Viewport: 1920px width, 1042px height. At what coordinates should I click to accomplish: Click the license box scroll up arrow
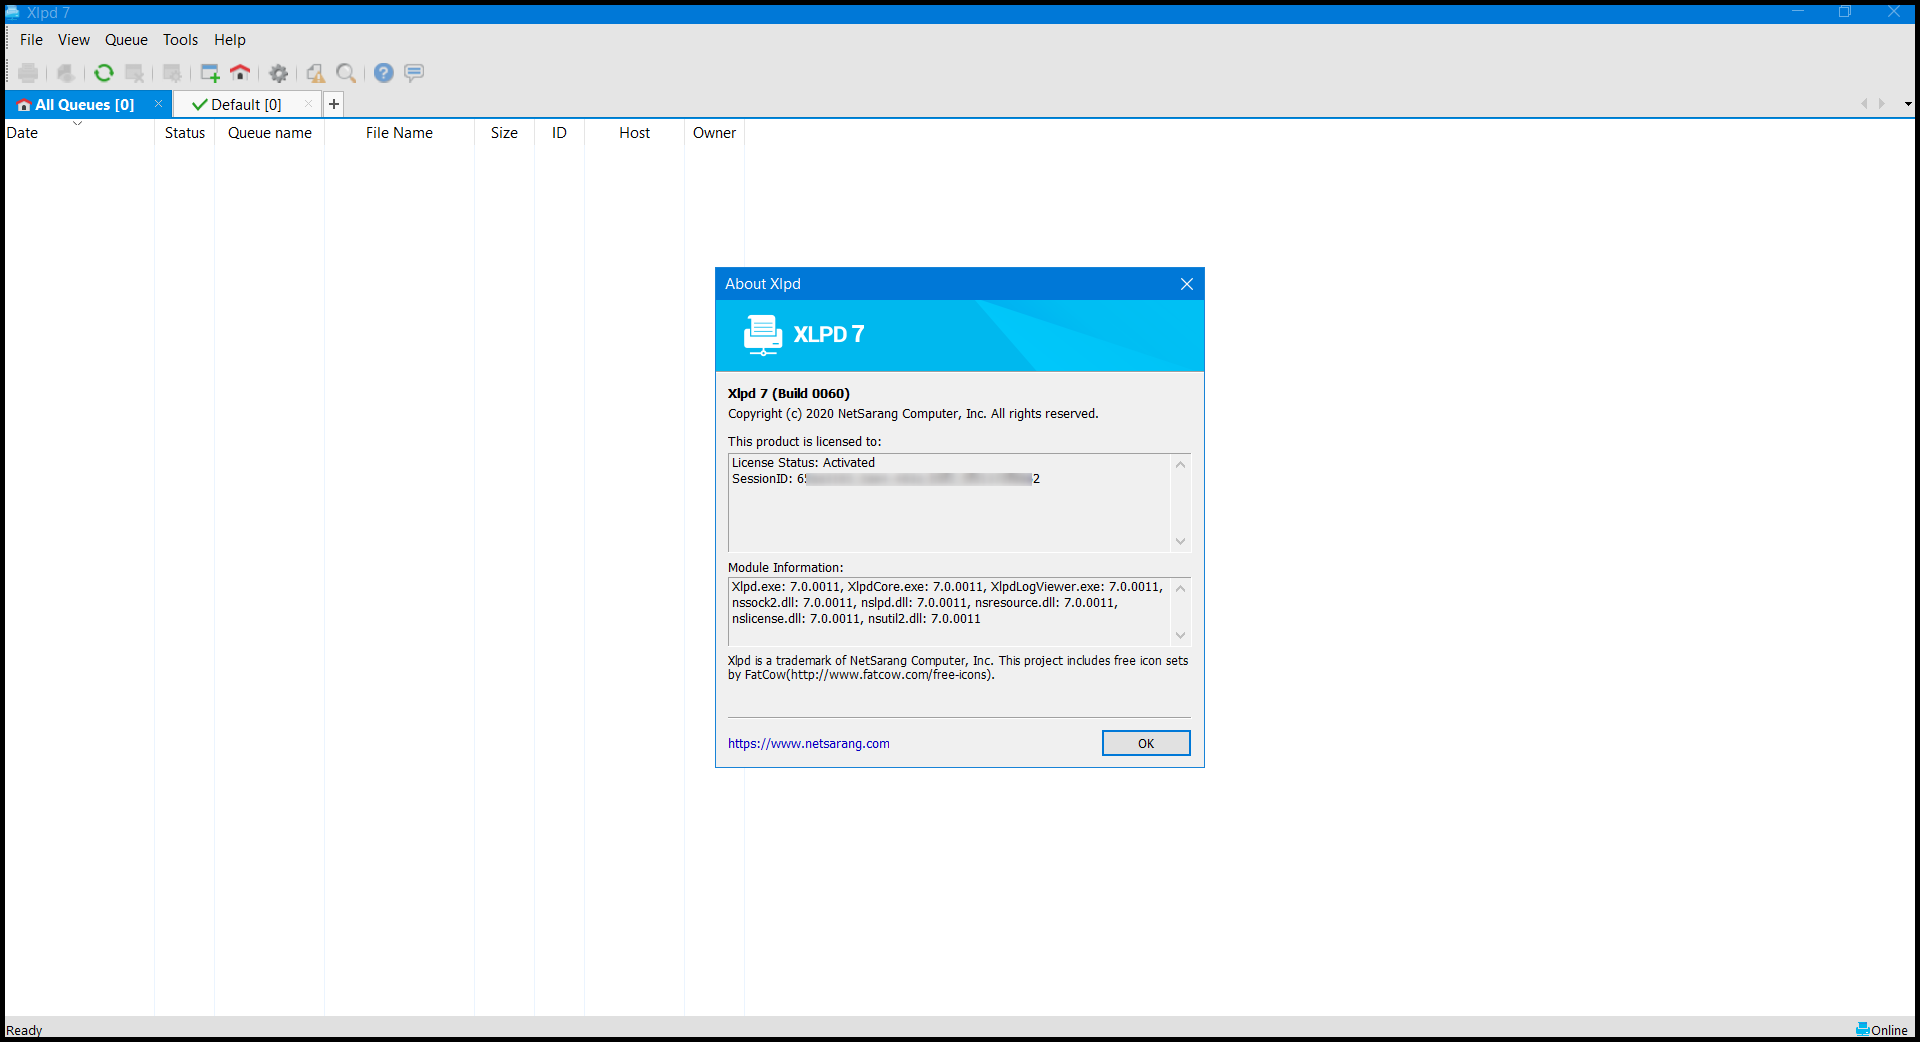tap(1181, 465)
